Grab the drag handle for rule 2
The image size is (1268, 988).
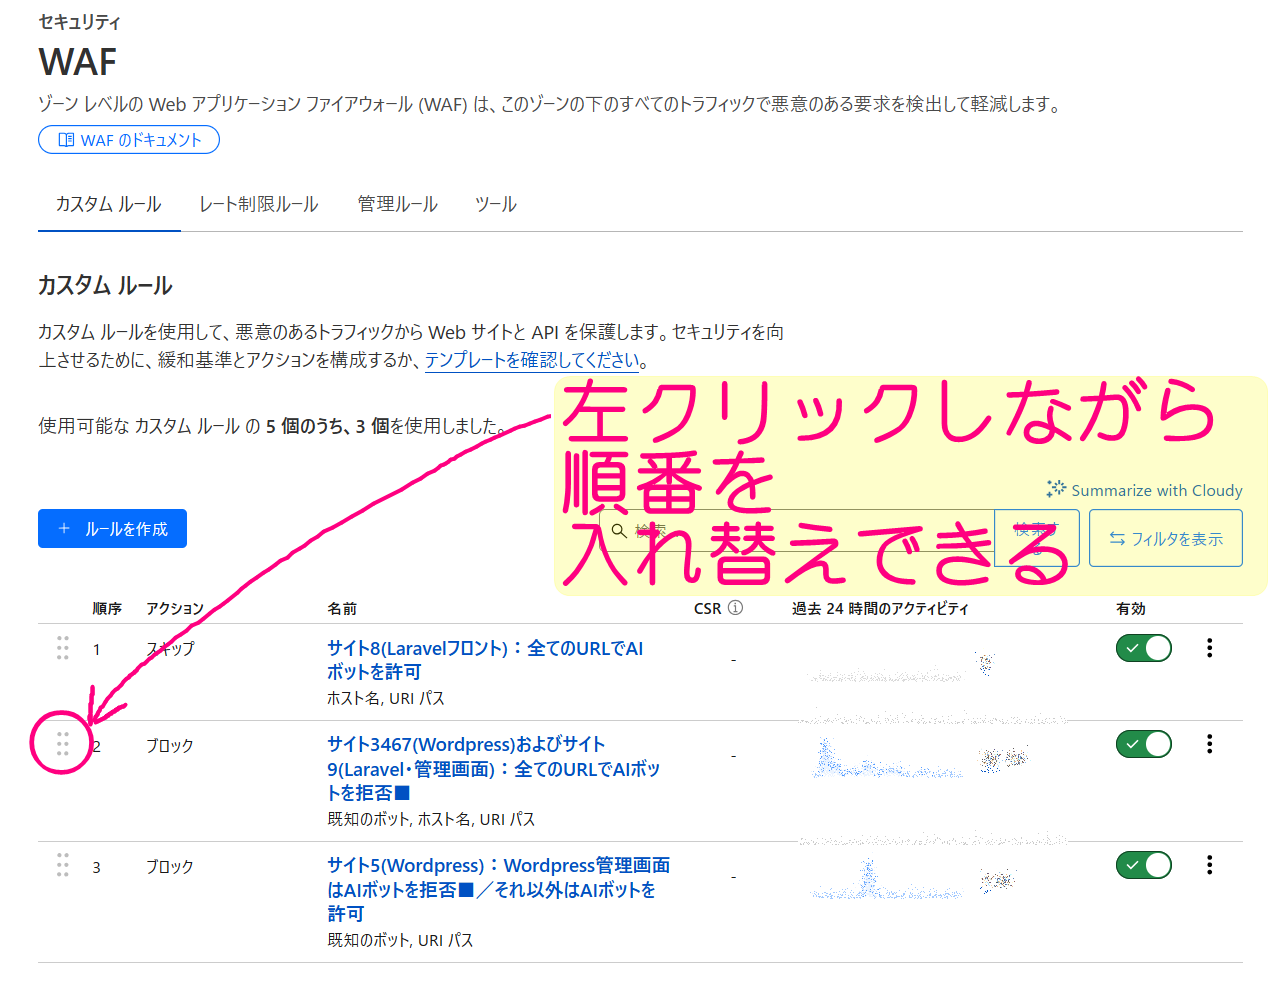point(63,744)
